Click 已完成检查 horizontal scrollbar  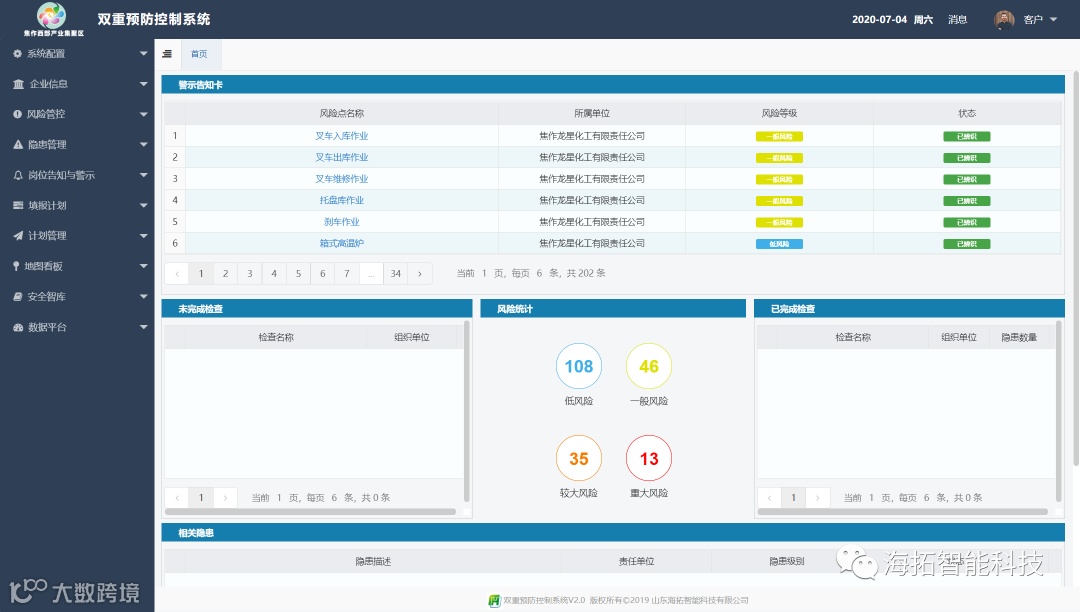[902, 511]
